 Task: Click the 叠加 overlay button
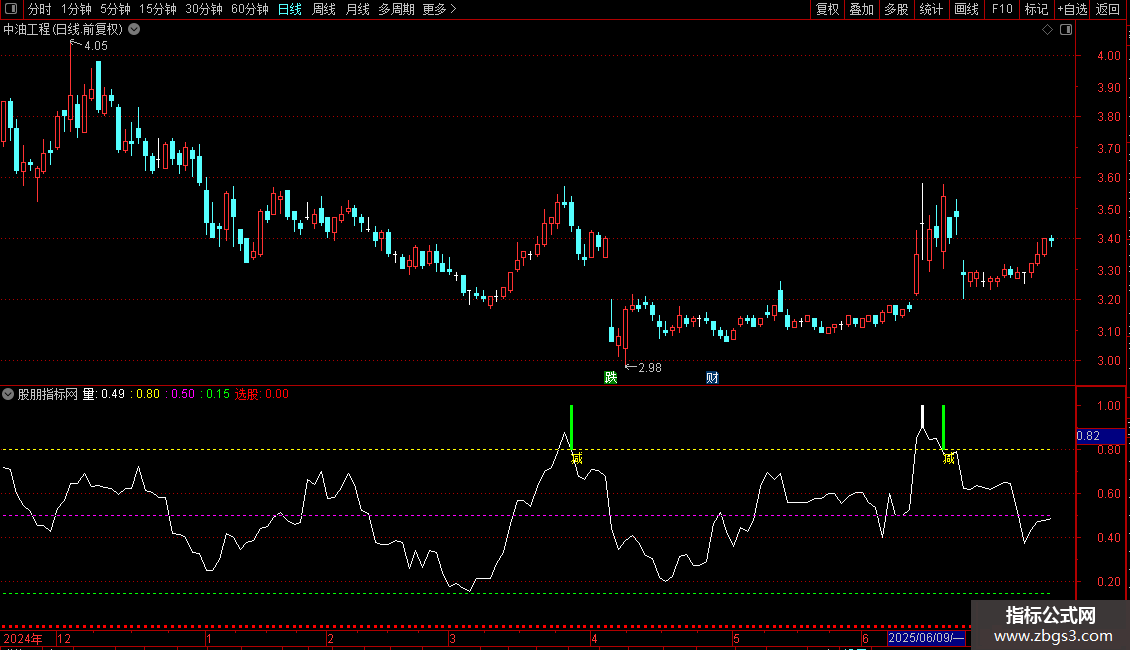(x=861, y=9)
